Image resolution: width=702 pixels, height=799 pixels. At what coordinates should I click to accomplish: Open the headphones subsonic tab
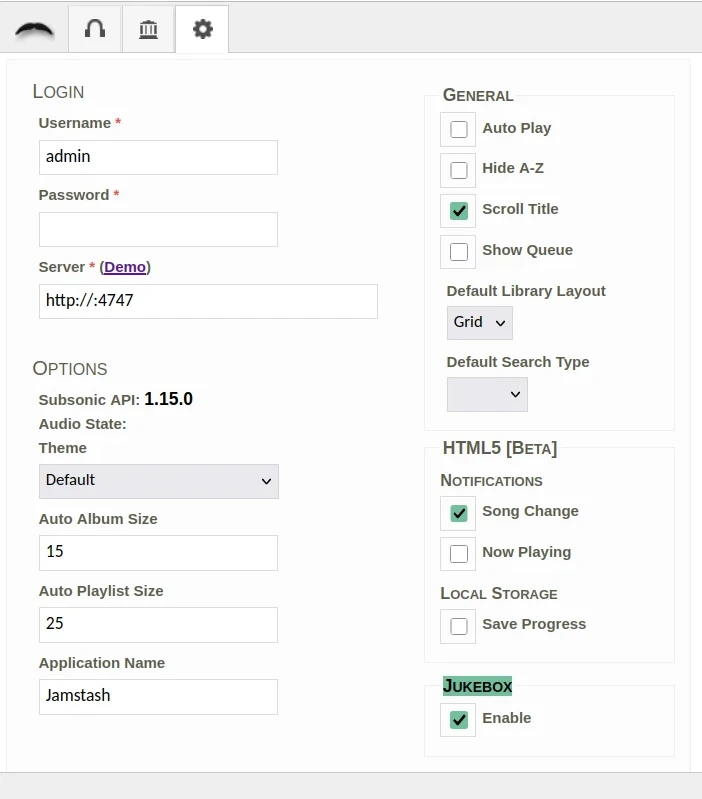pyautogui.click(x=95, y=29)
